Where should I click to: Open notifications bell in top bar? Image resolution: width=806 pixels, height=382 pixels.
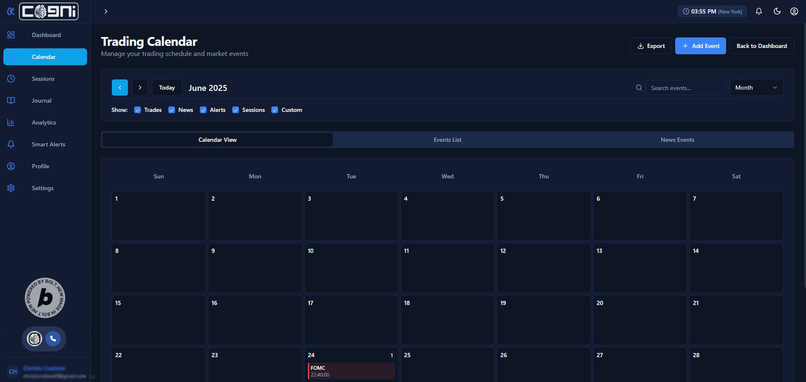pos(759,11)
